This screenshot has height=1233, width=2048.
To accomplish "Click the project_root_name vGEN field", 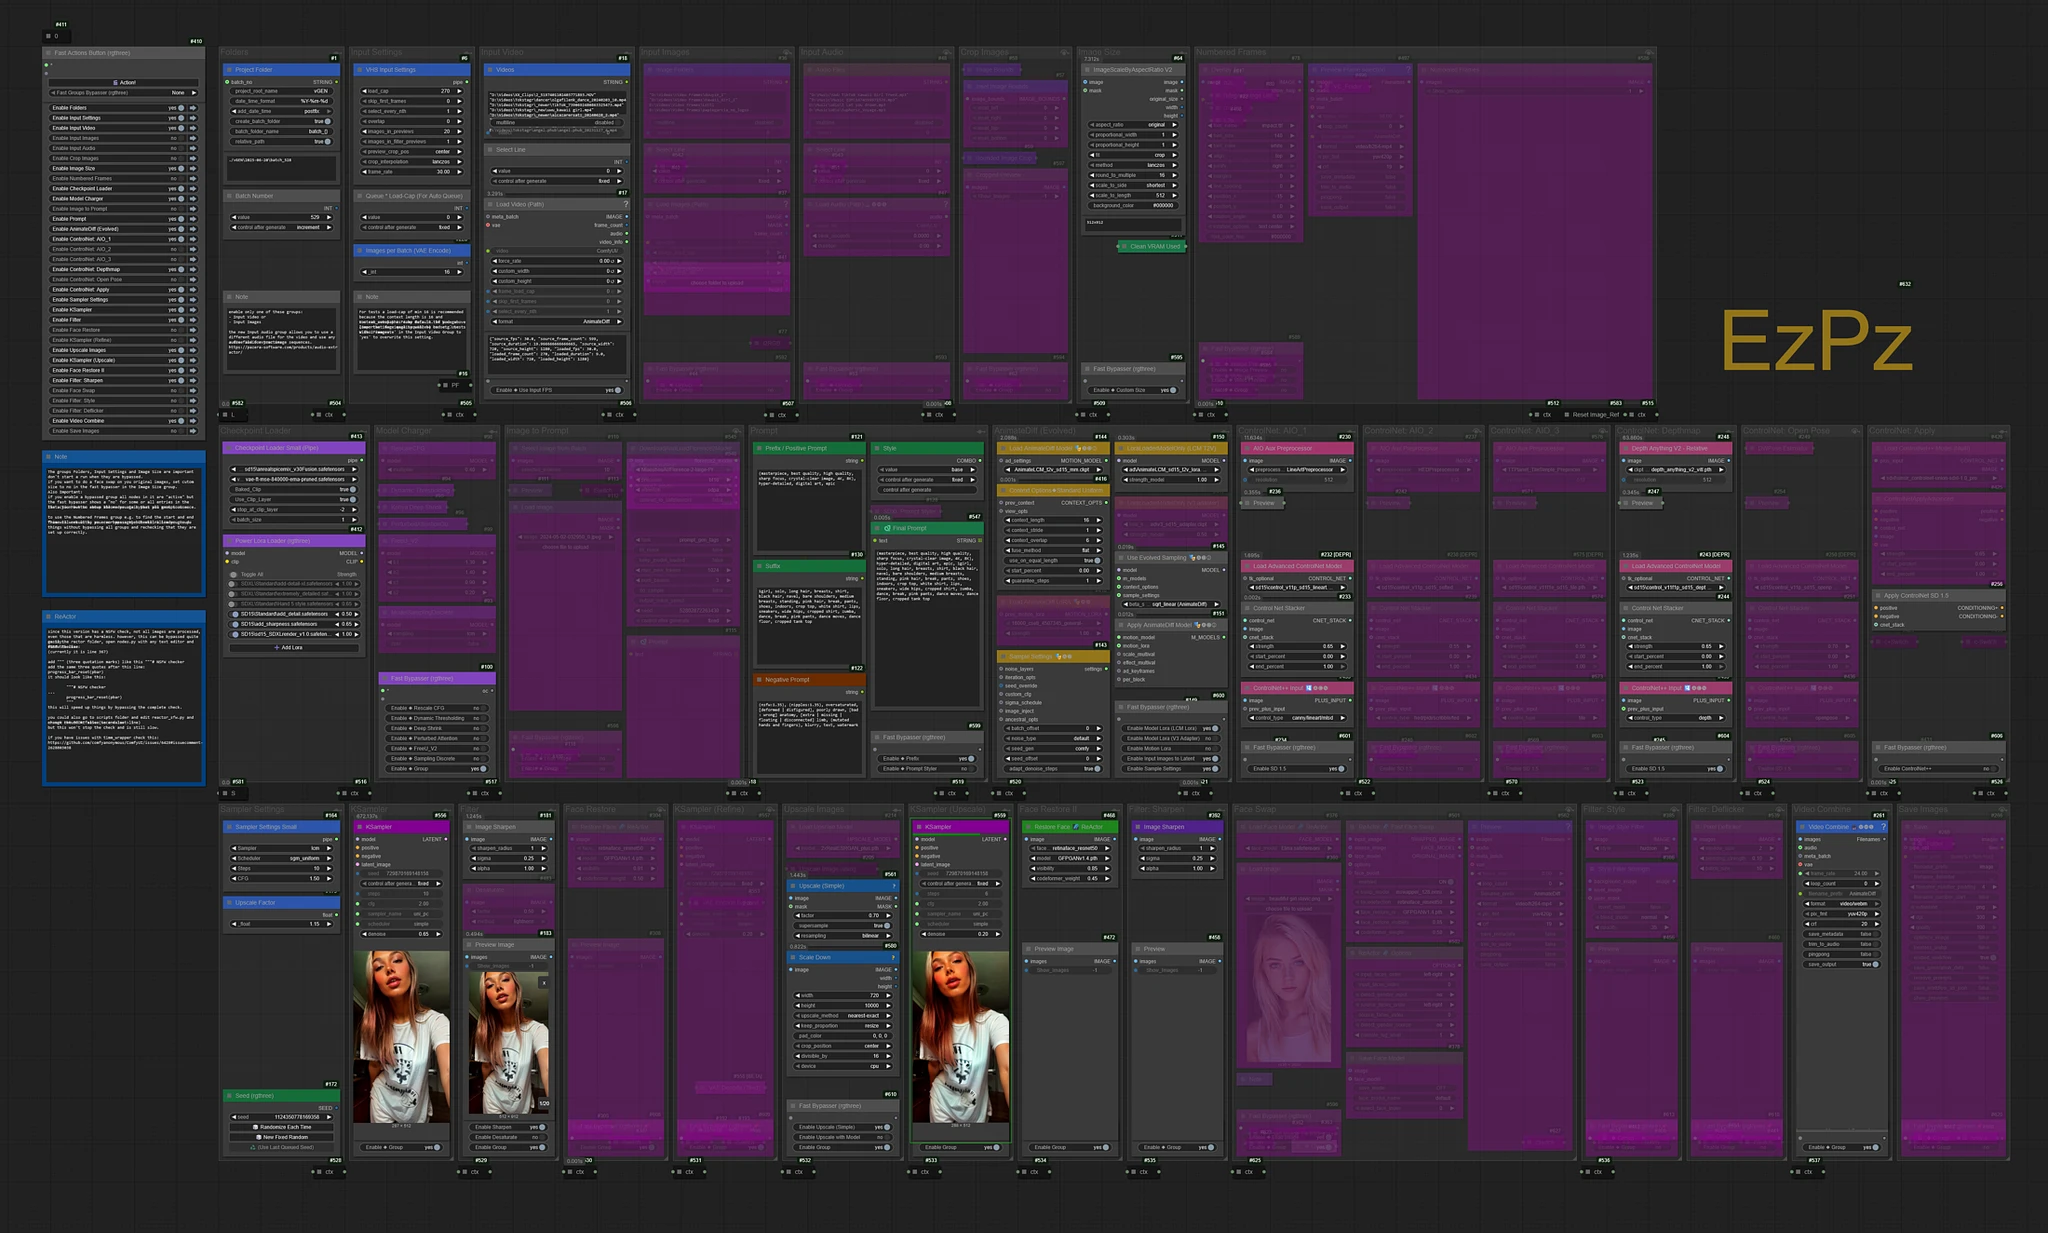I will (x=281, y=91).
